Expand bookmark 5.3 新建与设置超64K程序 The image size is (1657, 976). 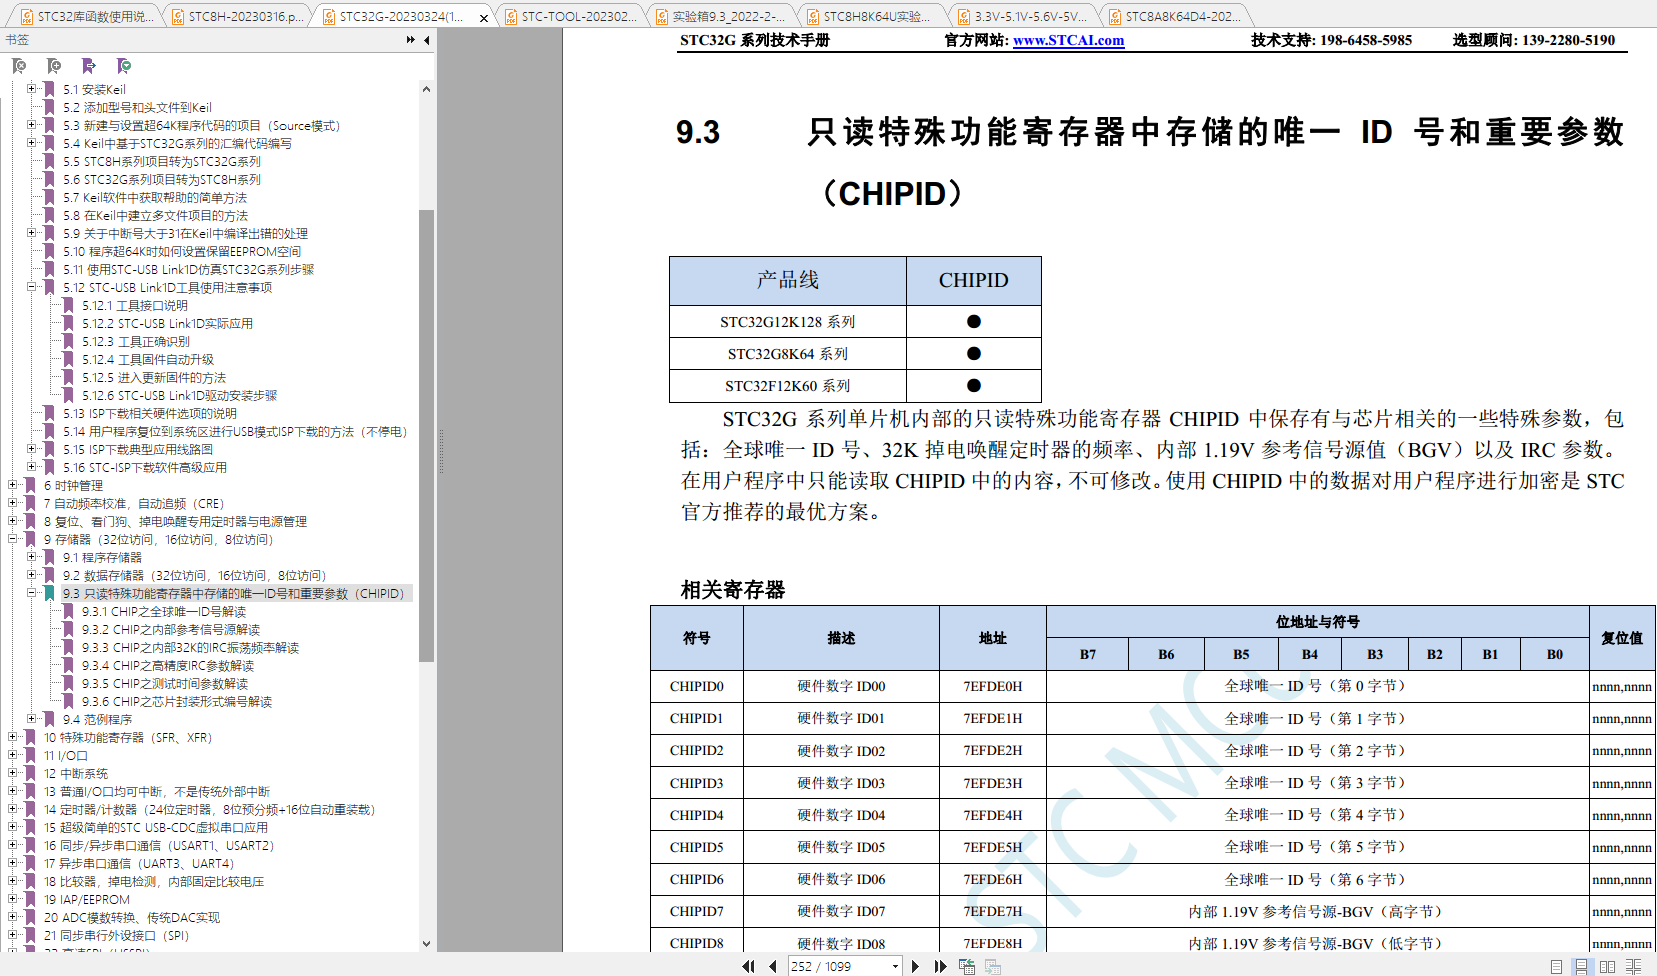31,125
